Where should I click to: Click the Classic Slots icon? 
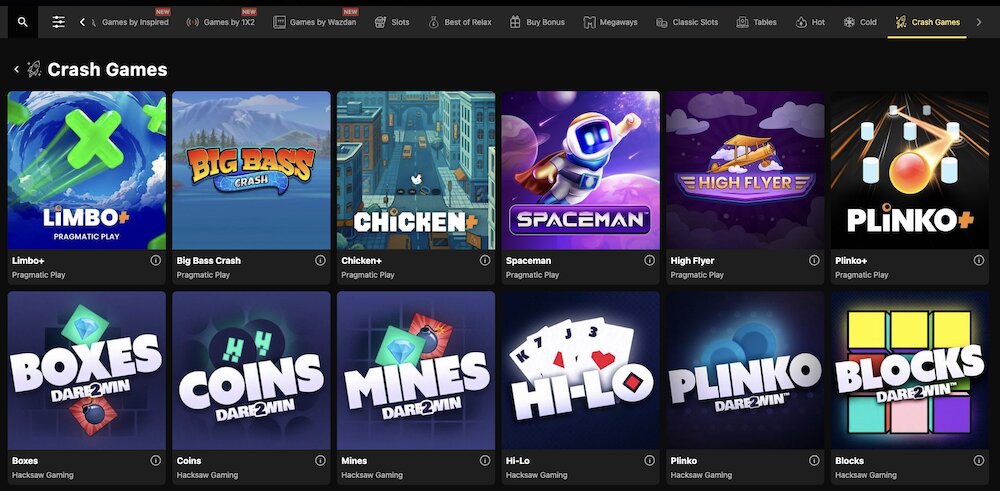click(662, 22)
